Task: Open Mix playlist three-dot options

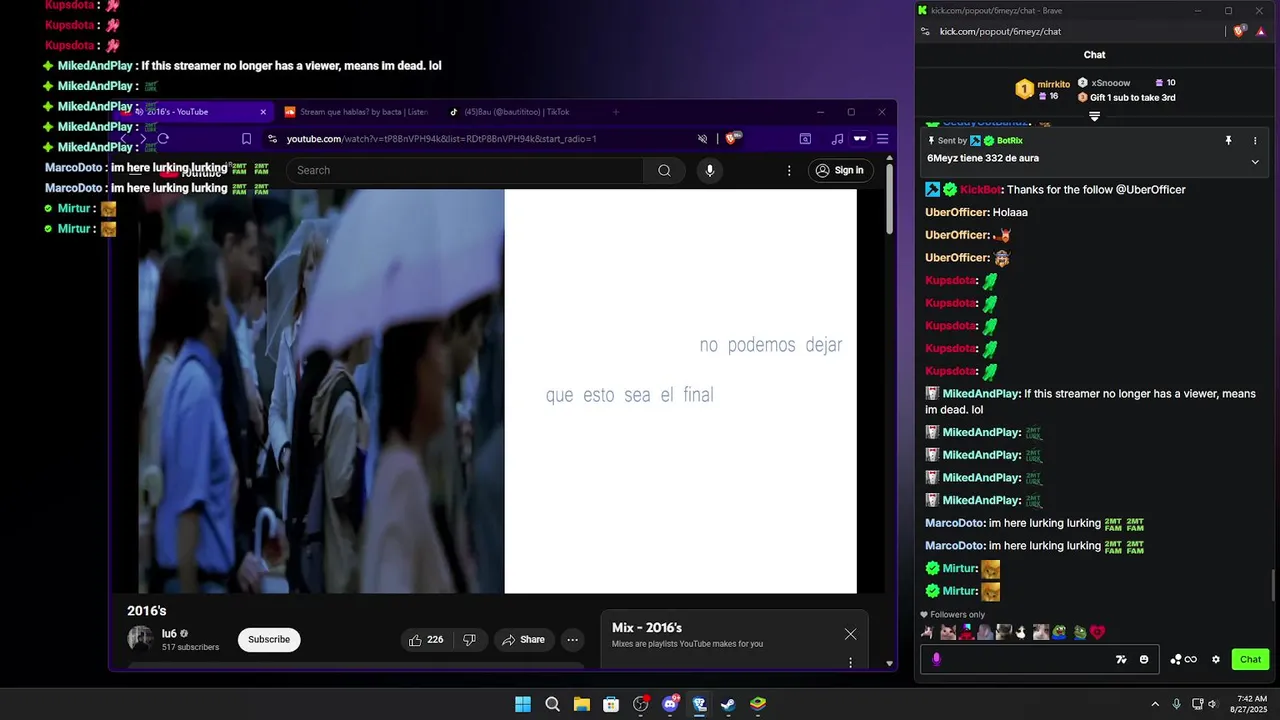Action: (x=851, y=662)
